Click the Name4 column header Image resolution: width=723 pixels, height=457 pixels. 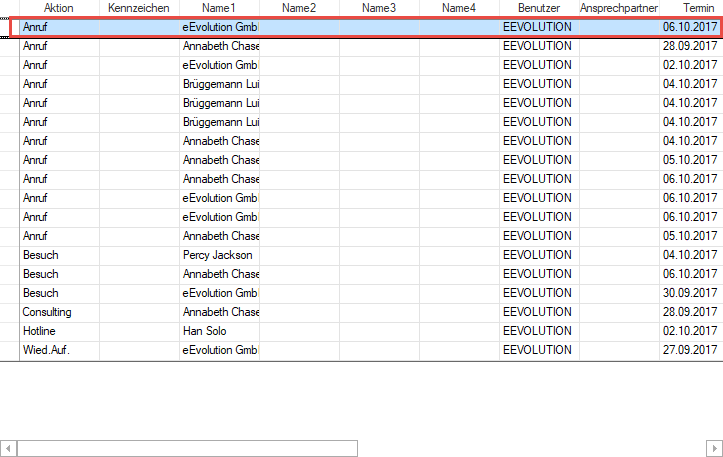pyautogui.click(x=459, y=8)
